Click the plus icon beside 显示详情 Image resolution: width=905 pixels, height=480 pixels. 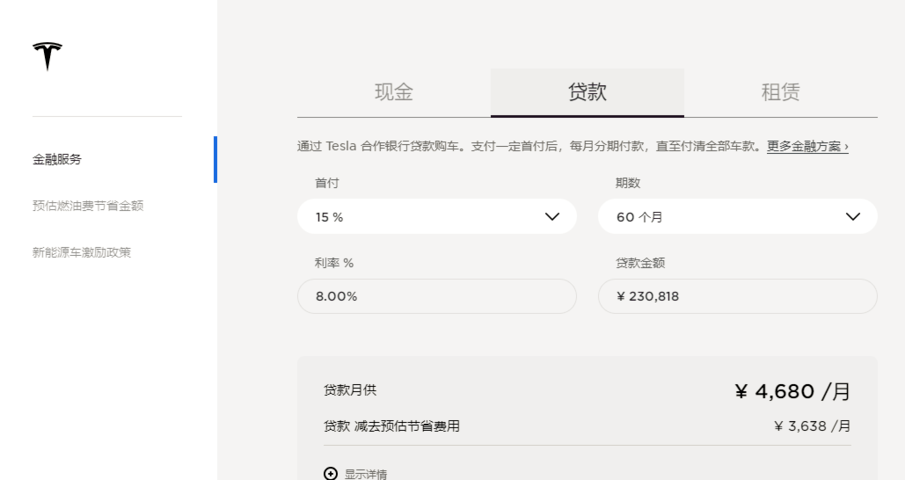point(331,473)
